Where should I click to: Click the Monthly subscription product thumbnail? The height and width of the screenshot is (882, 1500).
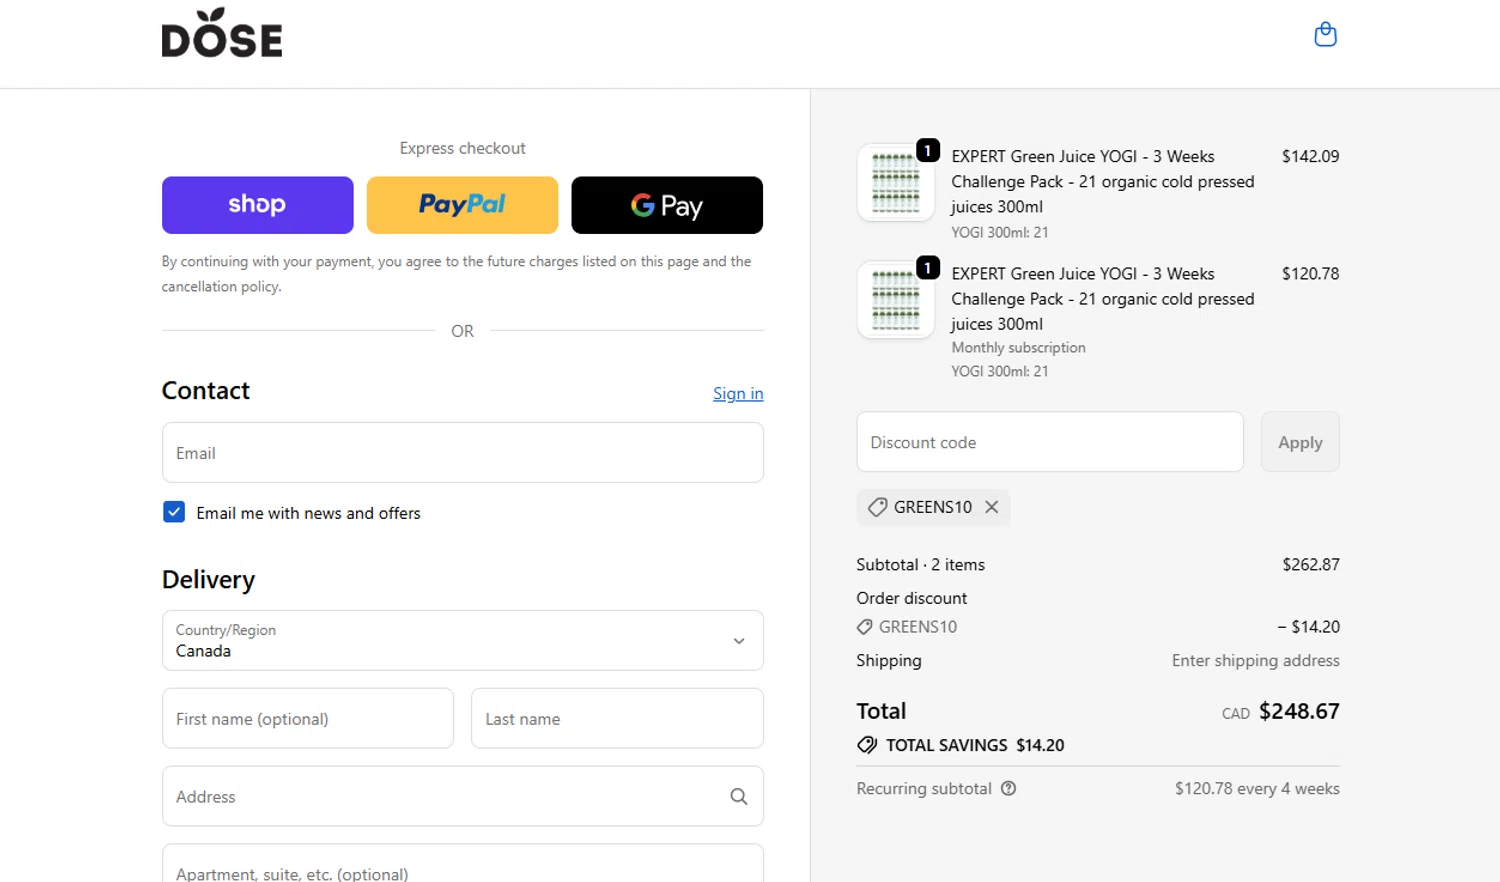tap(896, 299)
